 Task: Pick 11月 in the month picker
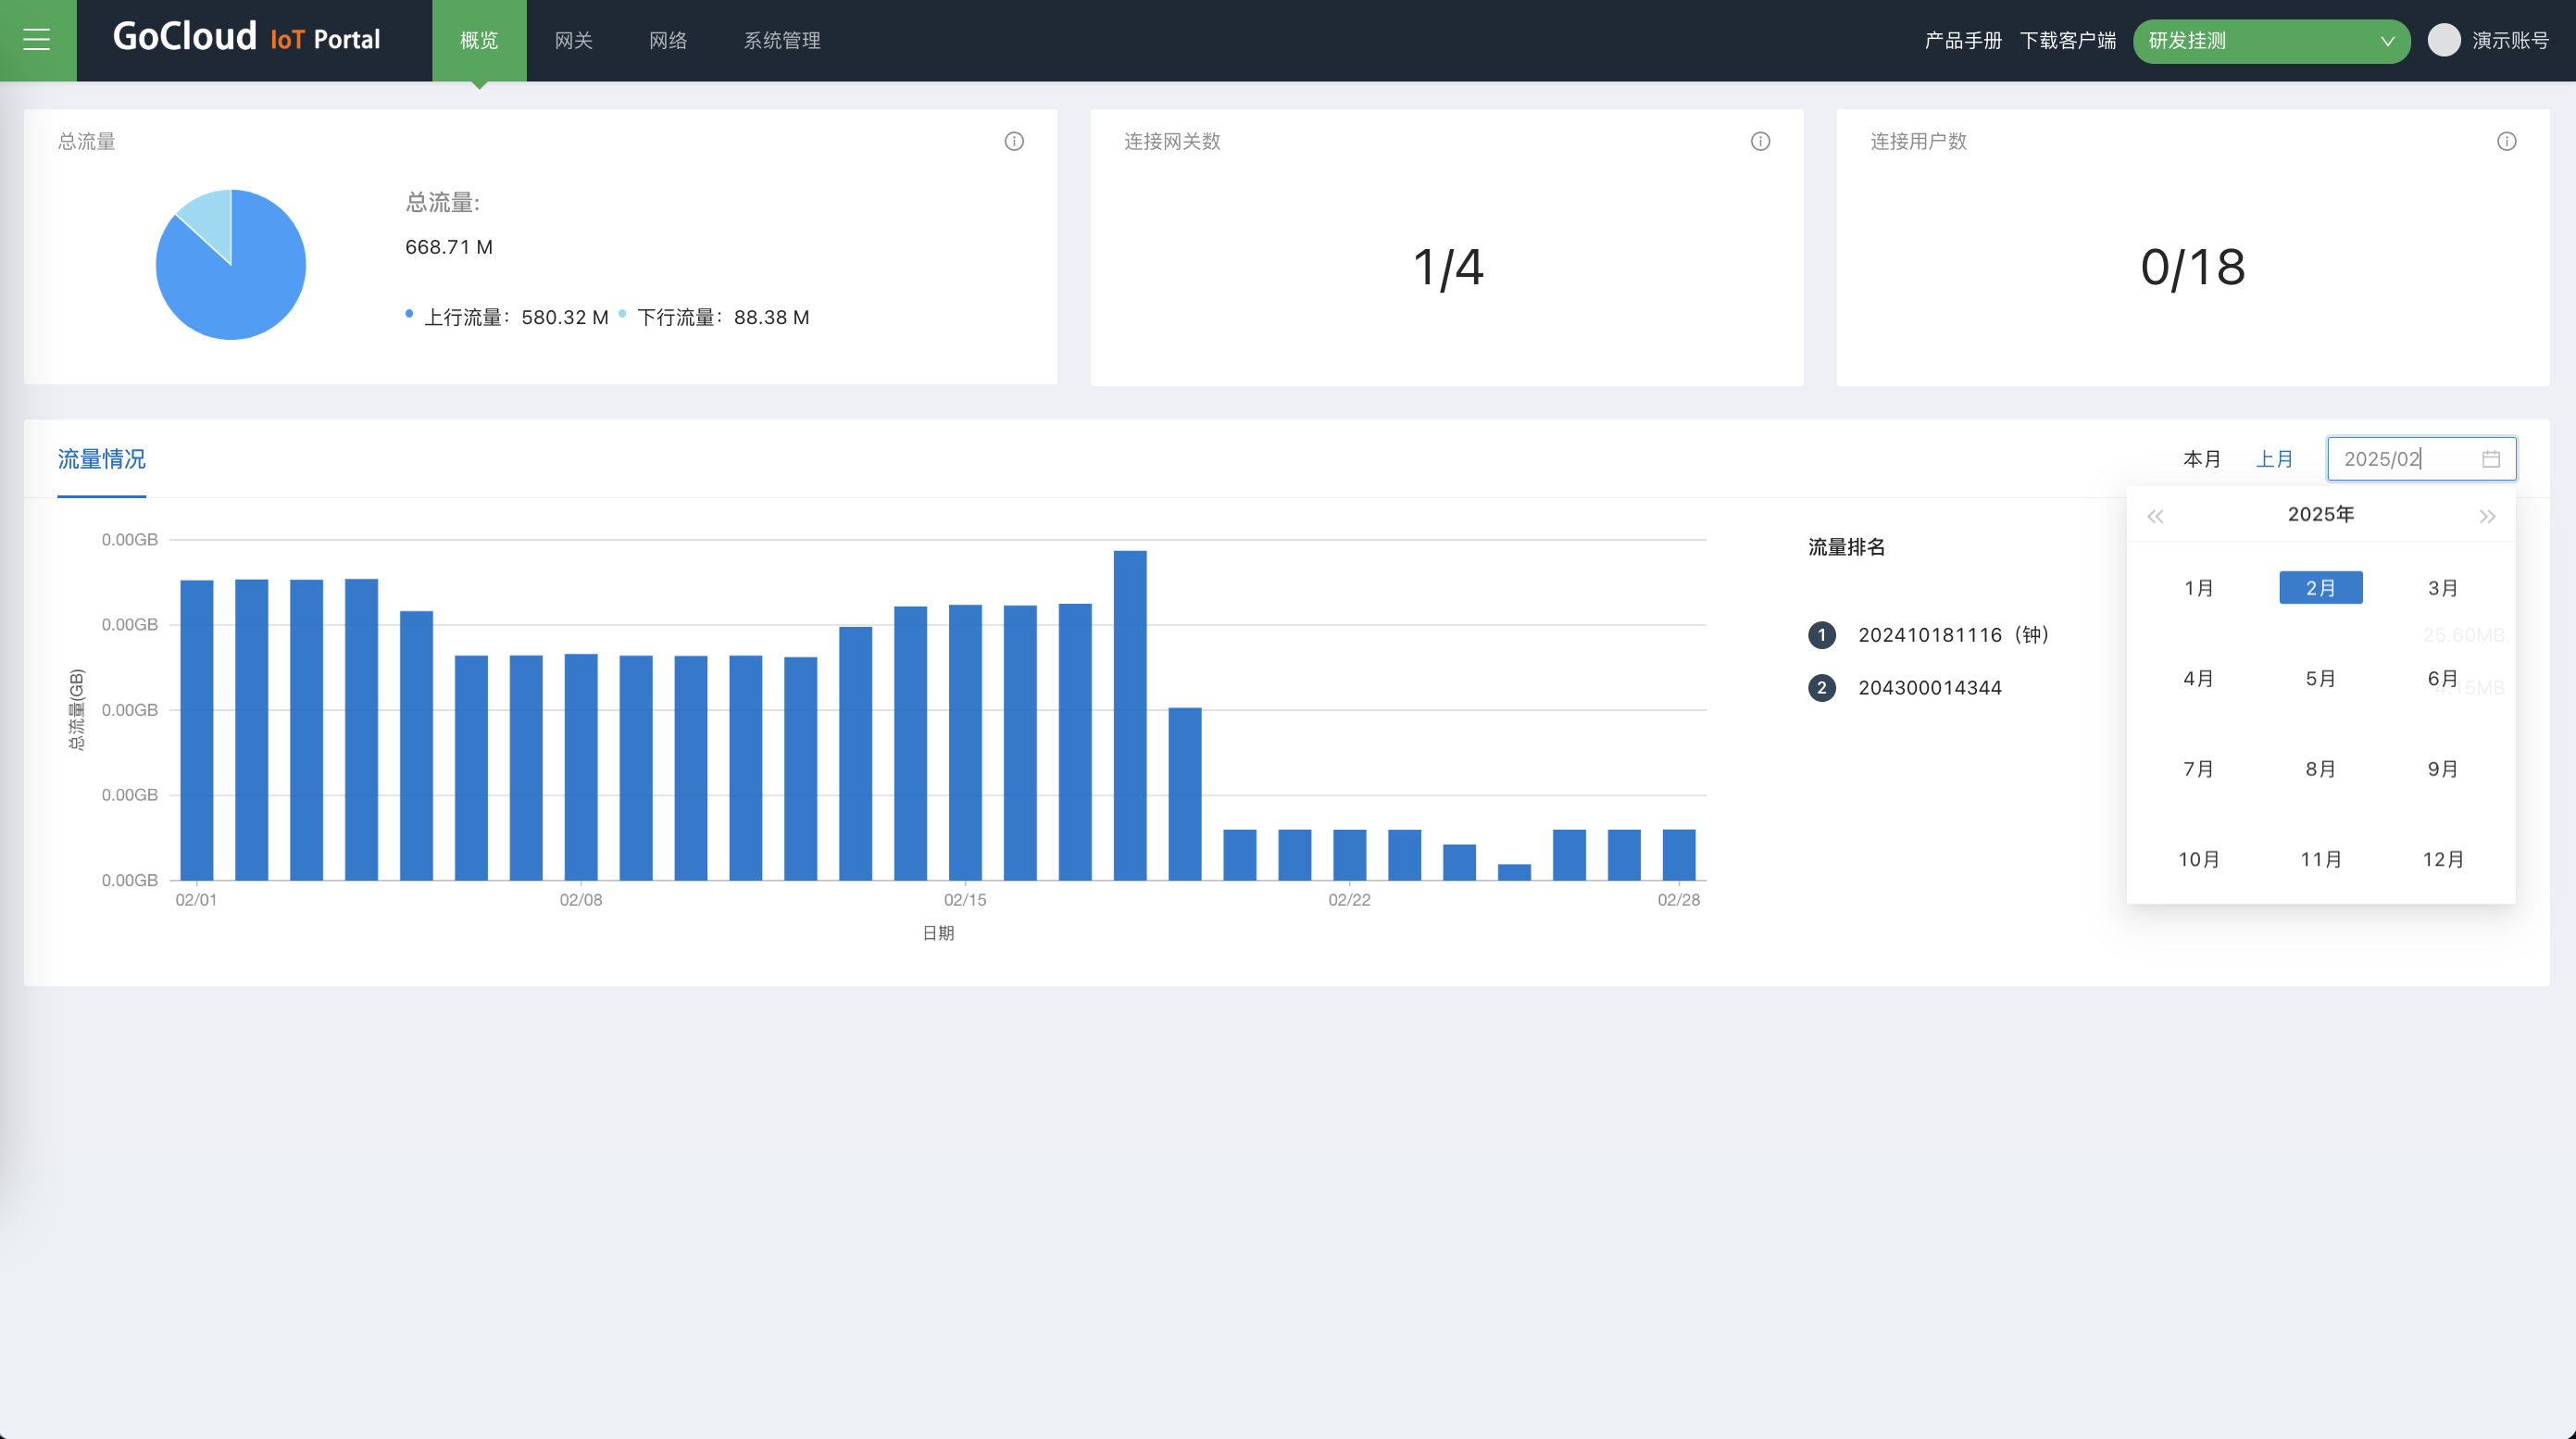(x=2320, y=859)
